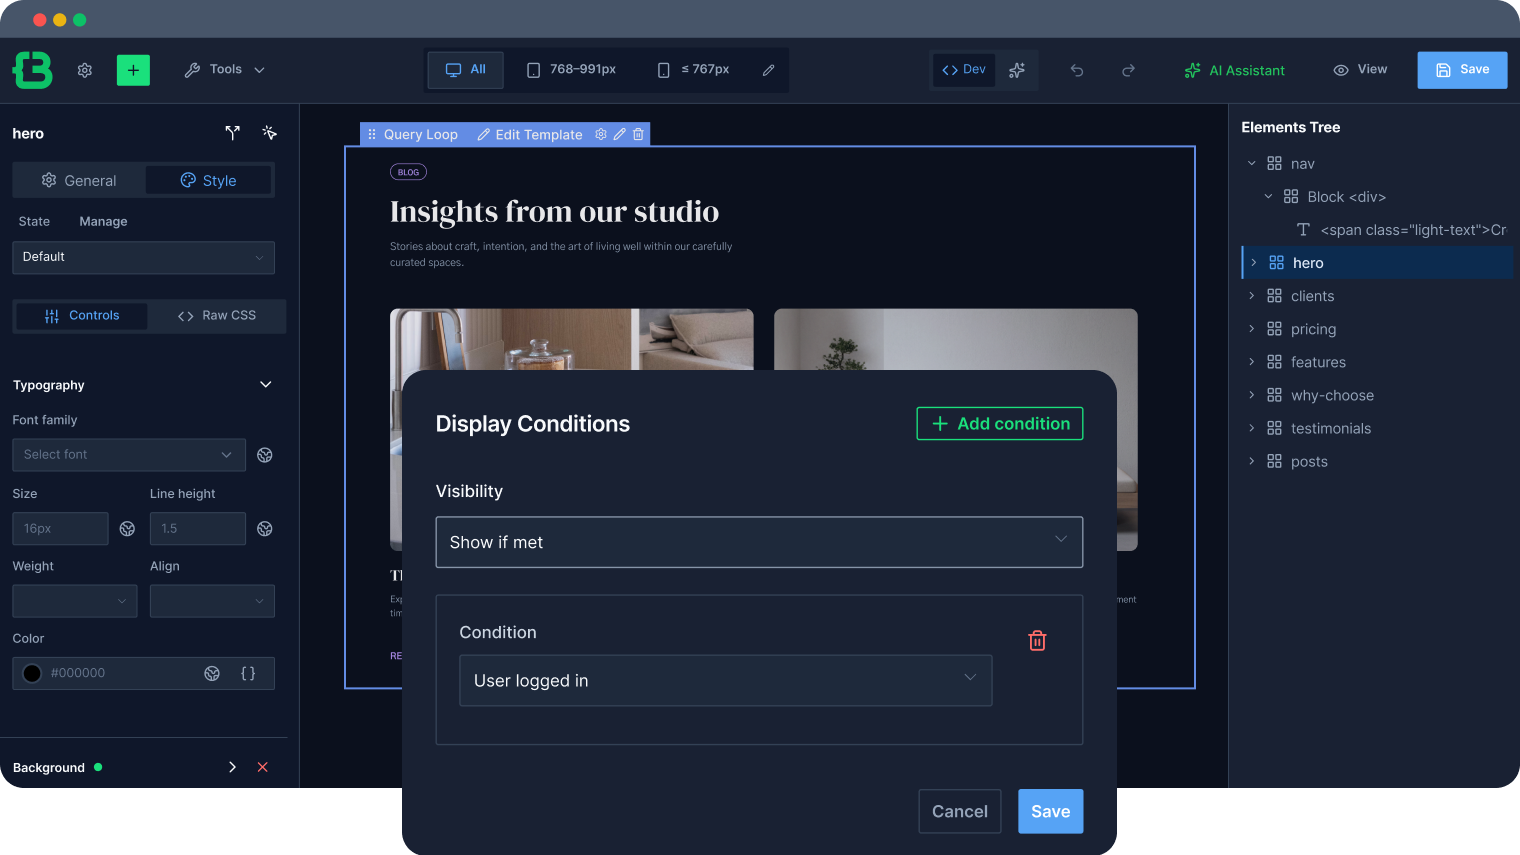Click variable icon beside font family
This screenshot has height=855, width=1520.
[x=265, y=455]
